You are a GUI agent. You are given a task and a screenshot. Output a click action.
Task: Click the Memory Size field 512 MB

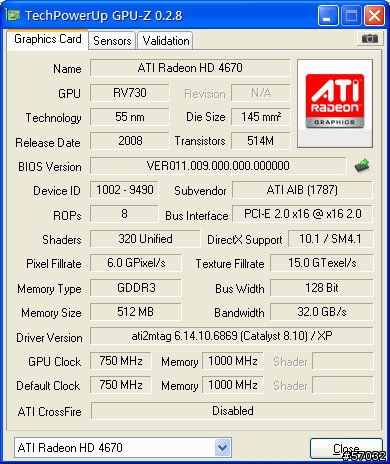click(136, 312)
